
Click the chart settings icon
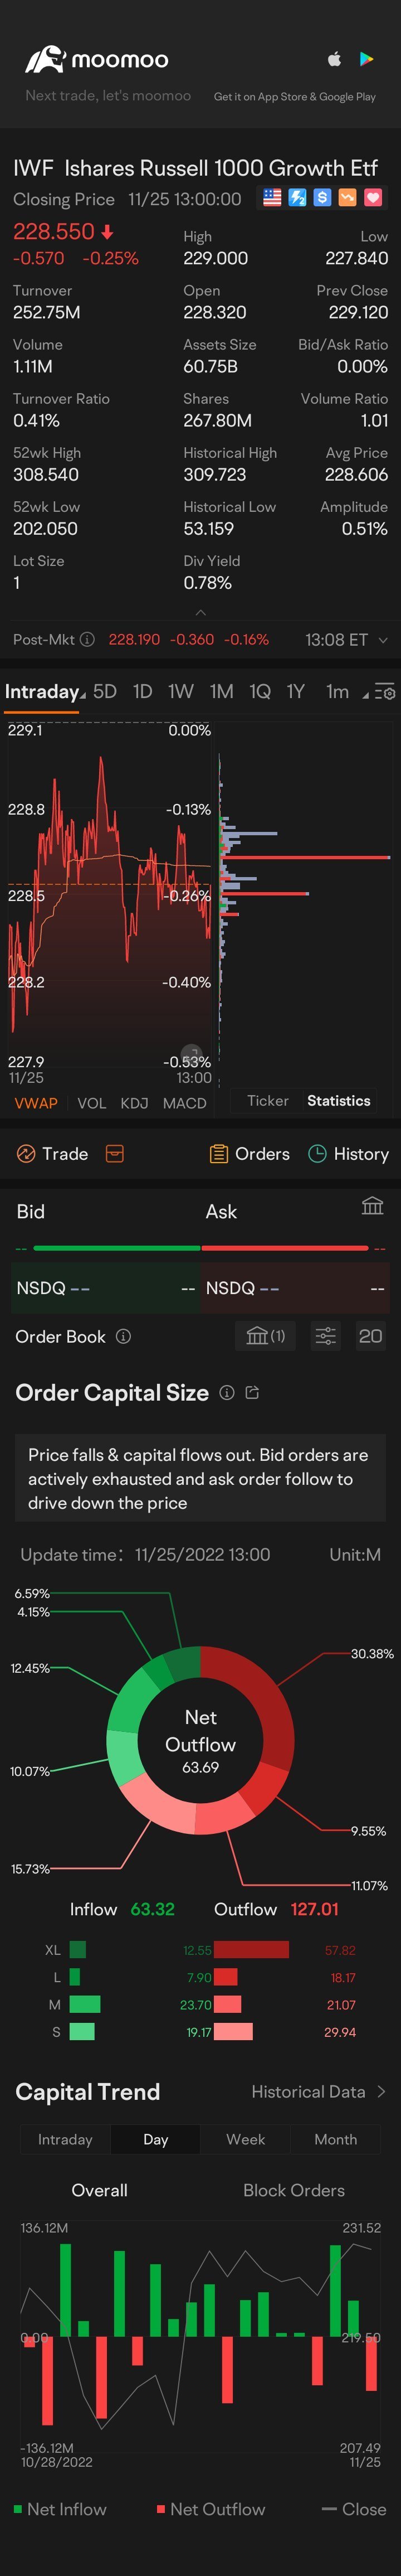tap(385, 692)
